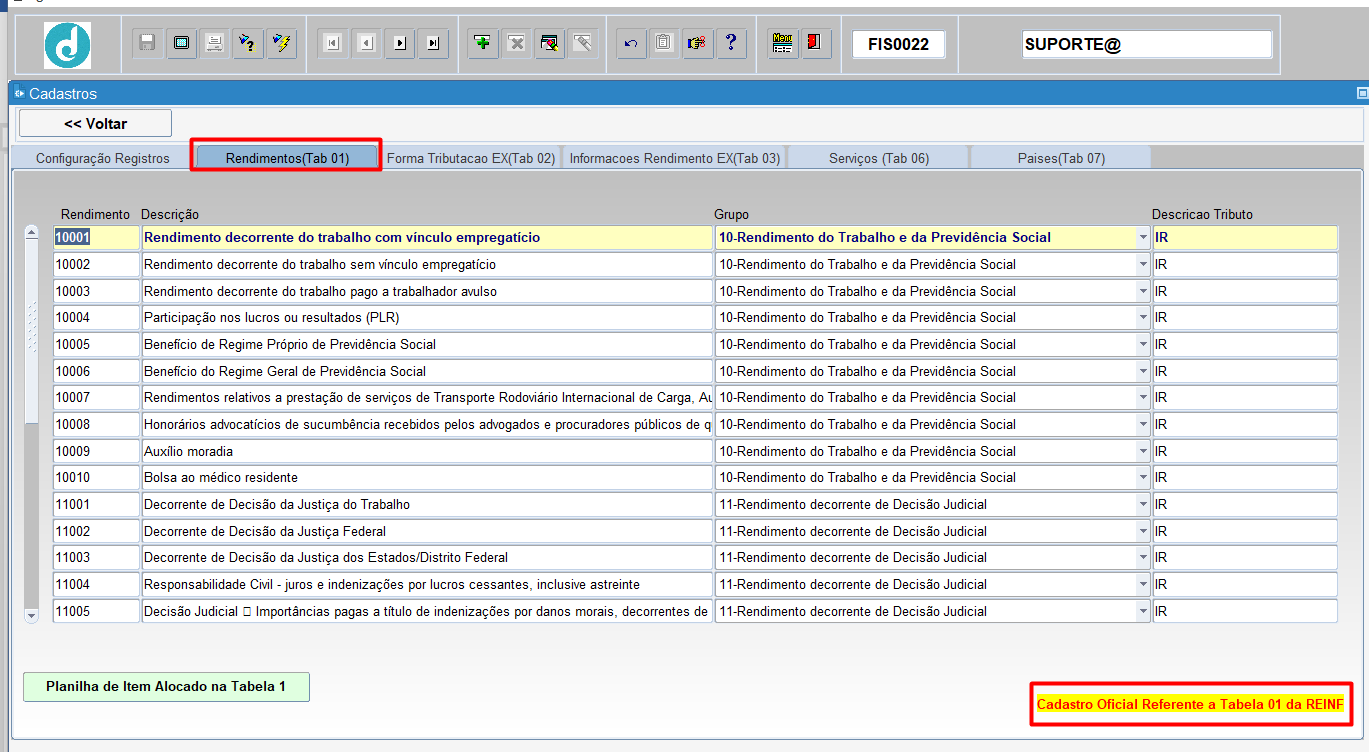
Task: Open Grupo dropdown for row 11001
Action: (x=1143, y=505)
